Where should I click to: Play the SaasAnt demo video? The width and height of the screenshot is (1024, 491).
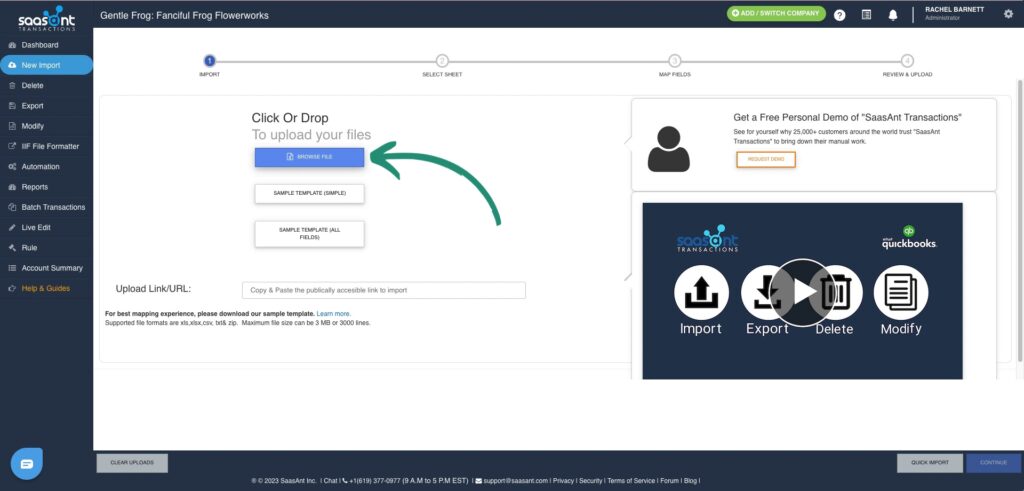coord(802,291)
